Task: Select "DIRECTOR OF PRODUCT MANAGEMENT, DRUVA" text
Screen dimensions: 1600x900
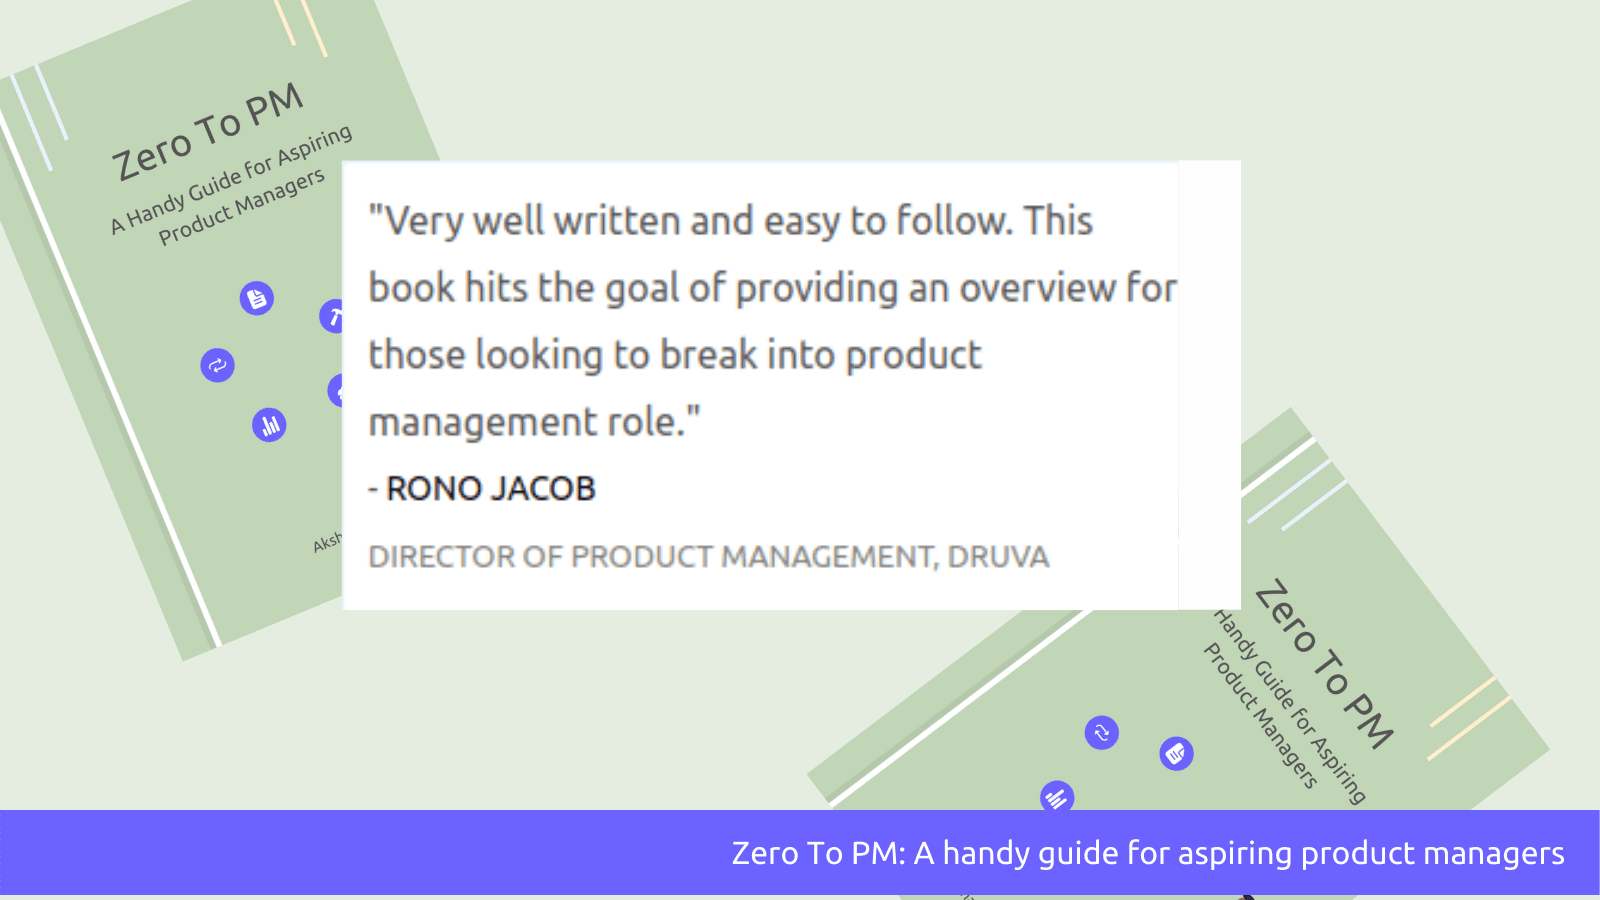Action: click(708, 557)
